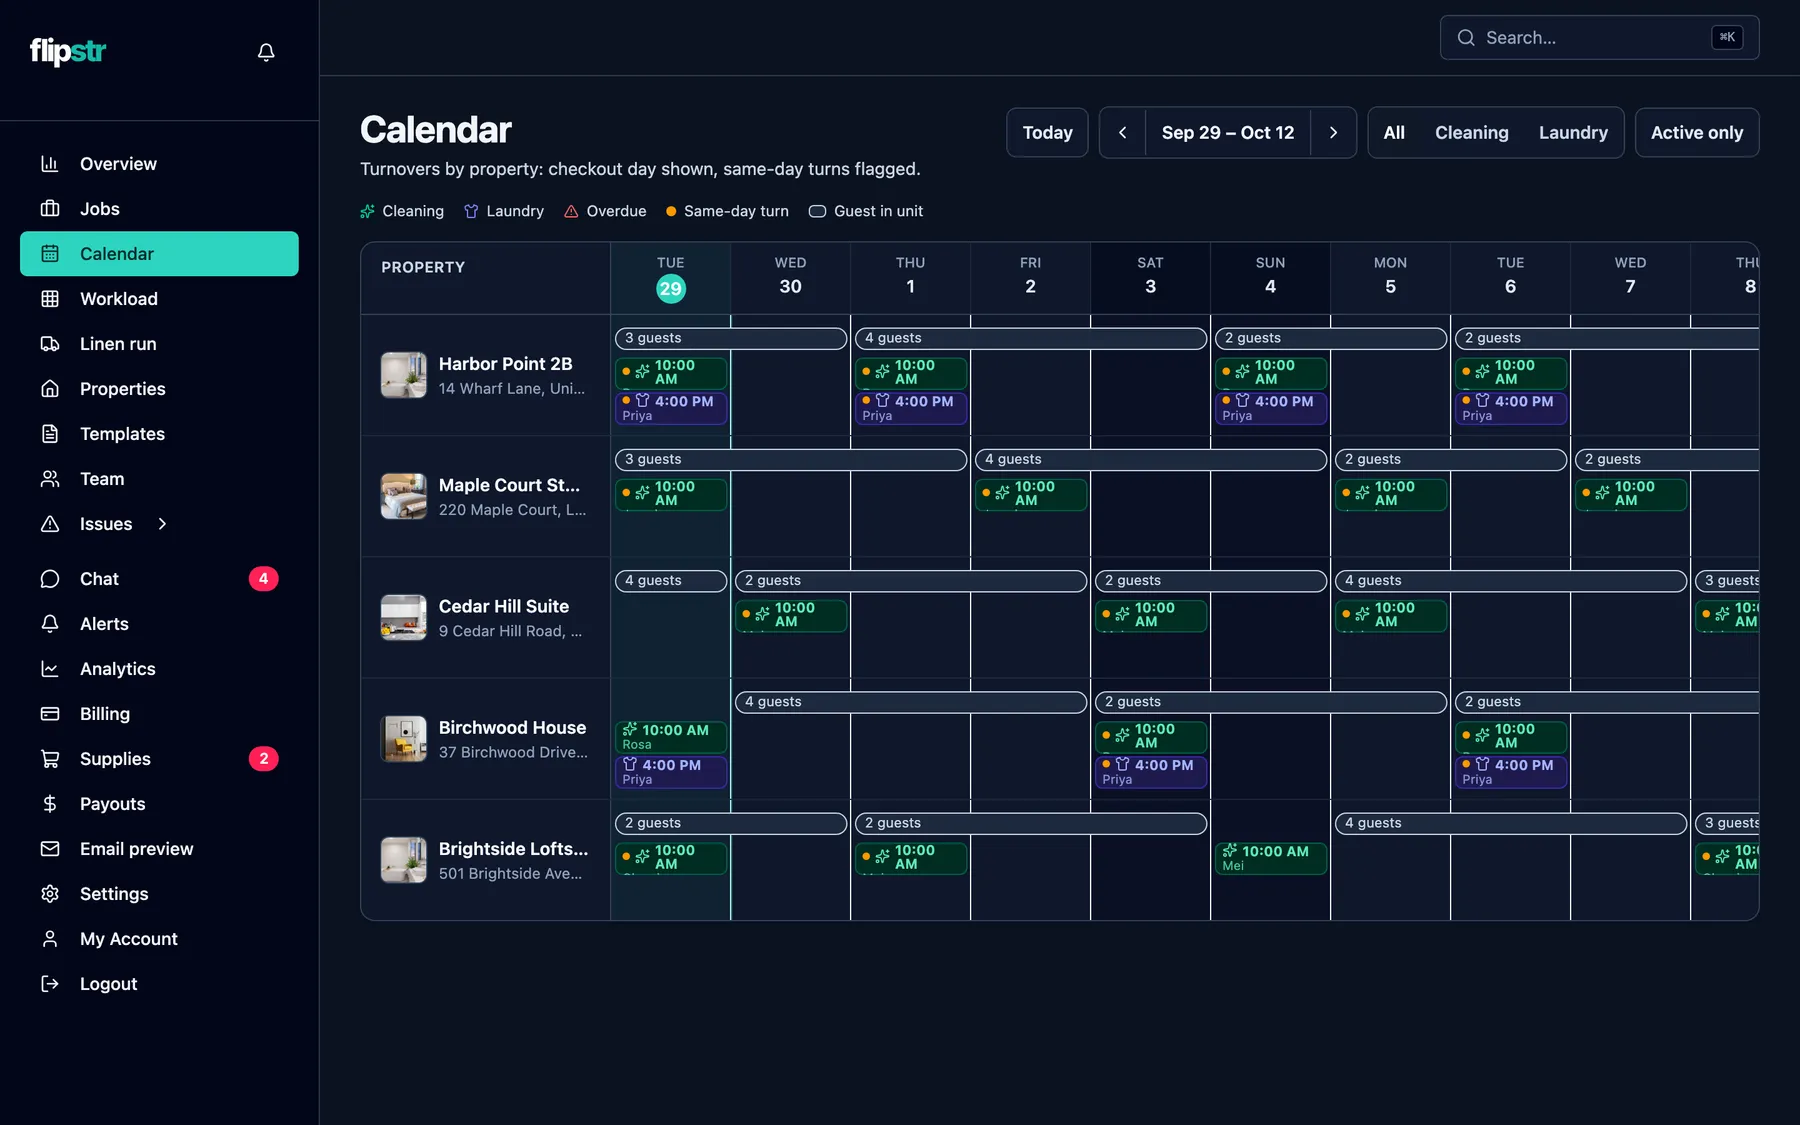
Task: Go to next date range
Action: (x=1333, y=133)
